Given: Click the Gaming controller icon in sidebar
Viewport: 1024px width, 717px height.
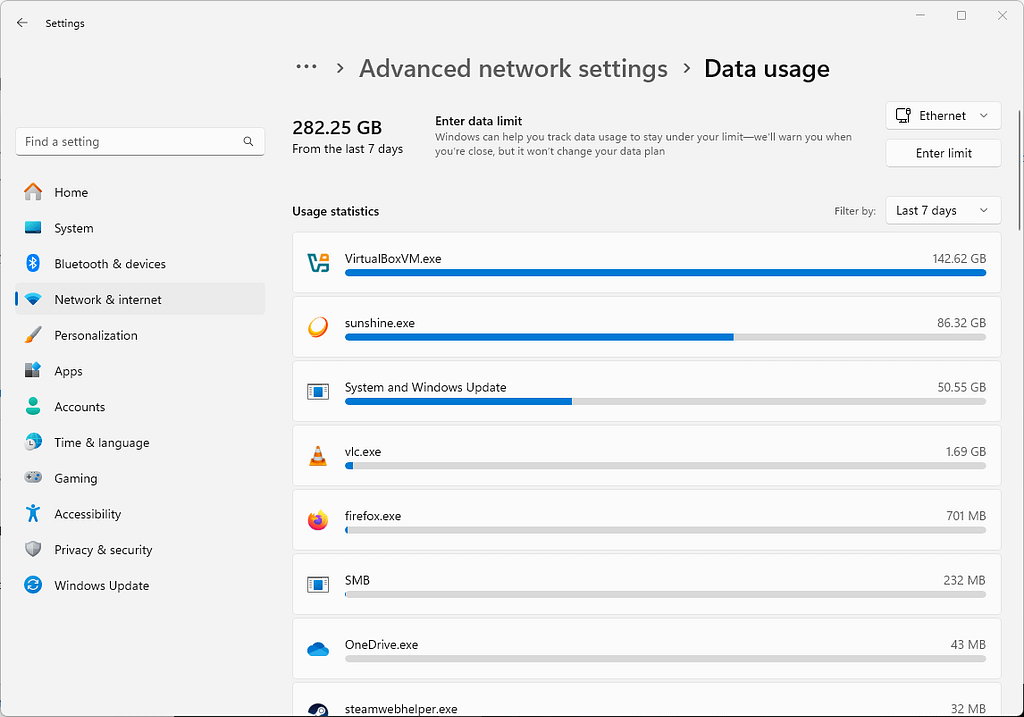Looking at the screenshot, I should pyautogui.click(x=33, y=478).
